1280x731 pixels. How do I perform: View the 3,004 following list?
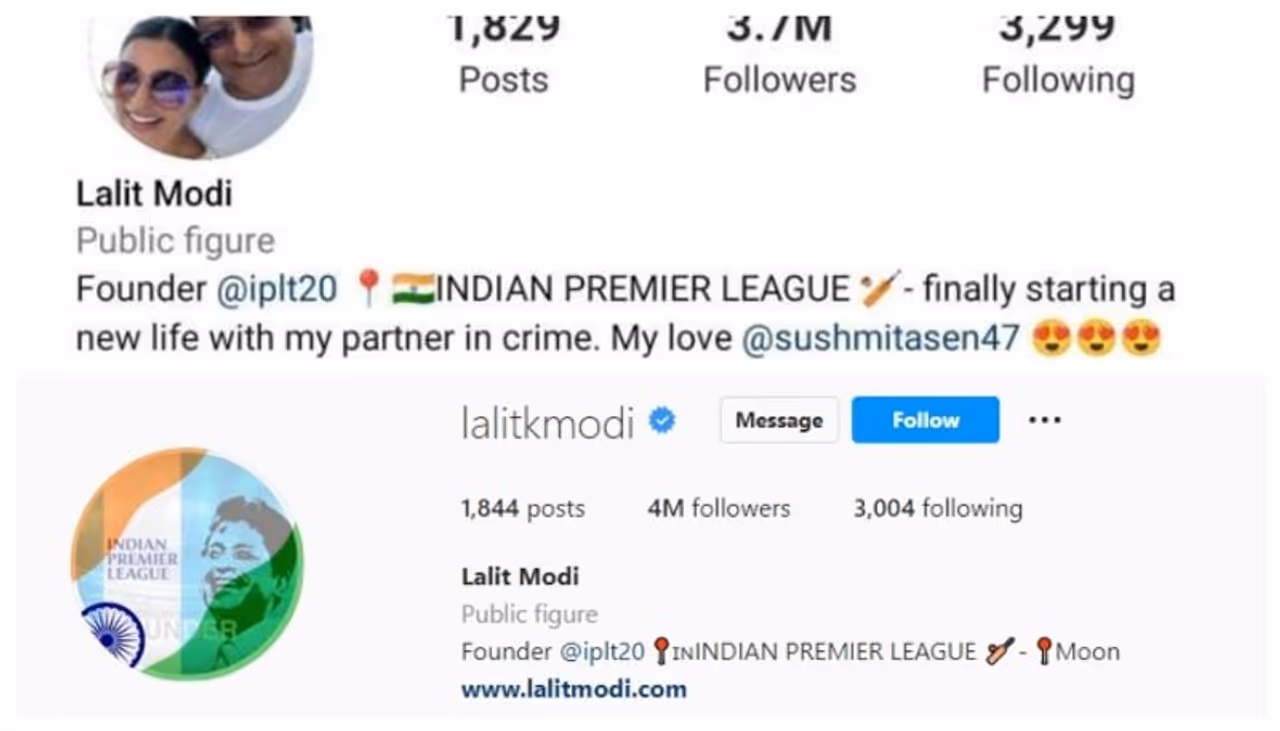(937, 509)
